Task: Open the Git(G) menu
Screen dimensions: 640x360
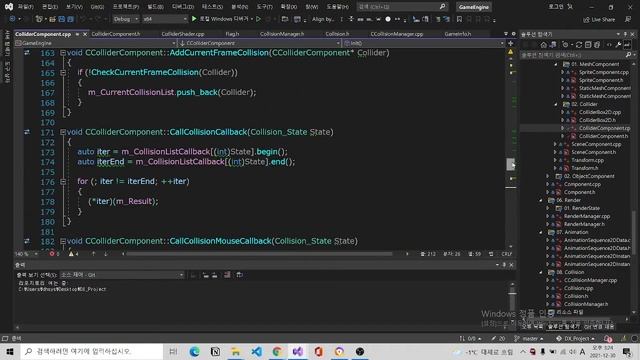Action: [x=97, y=7]
